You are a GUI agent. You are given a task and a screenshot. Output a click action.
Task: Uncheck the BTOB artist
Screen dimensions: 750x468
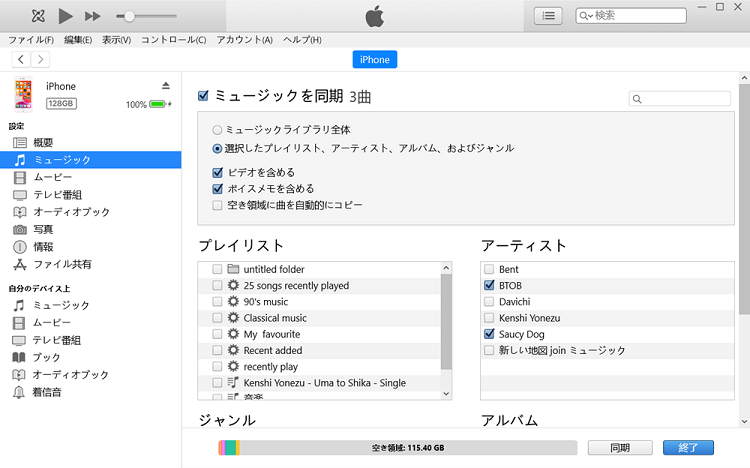[x=489, y=286]
